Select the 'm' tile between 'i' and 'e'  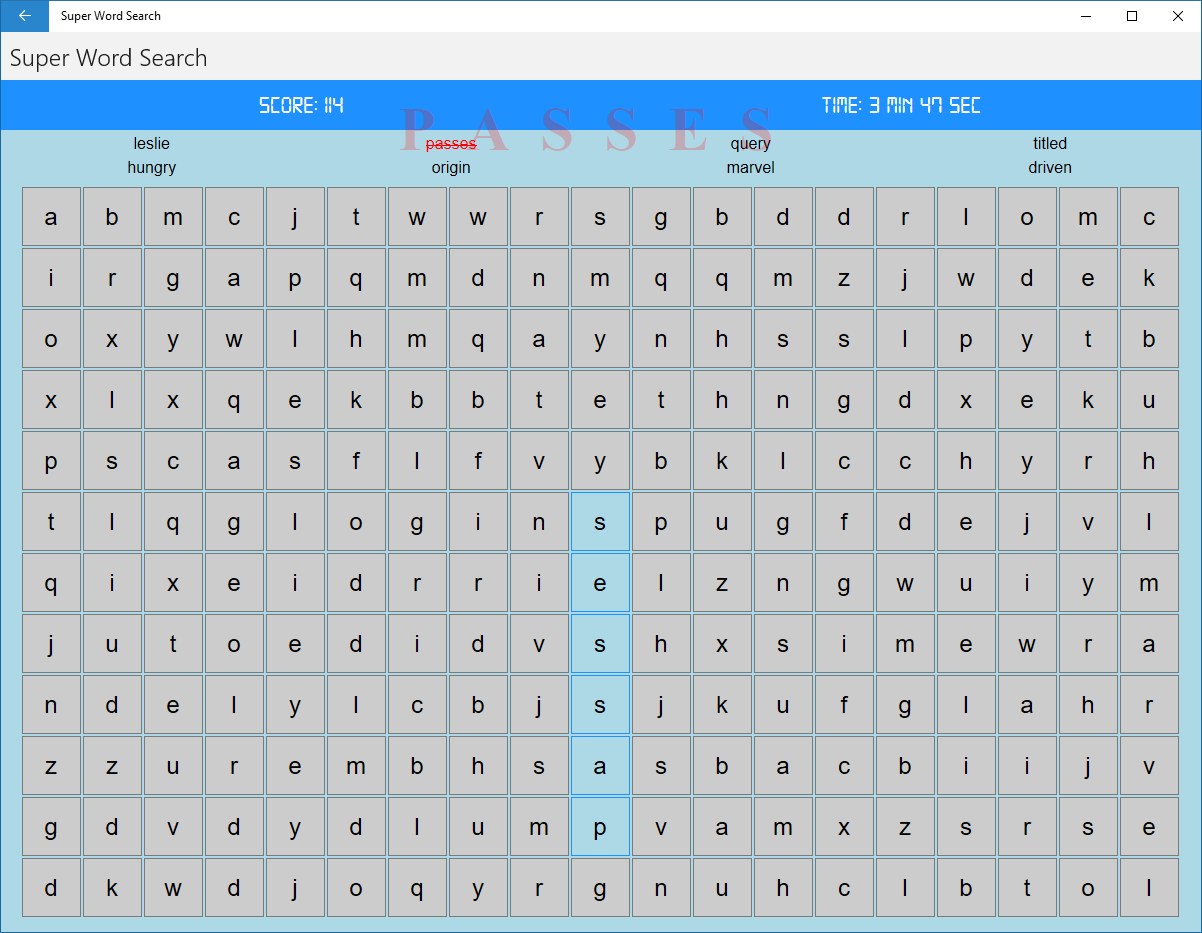(x=905, y=644)
